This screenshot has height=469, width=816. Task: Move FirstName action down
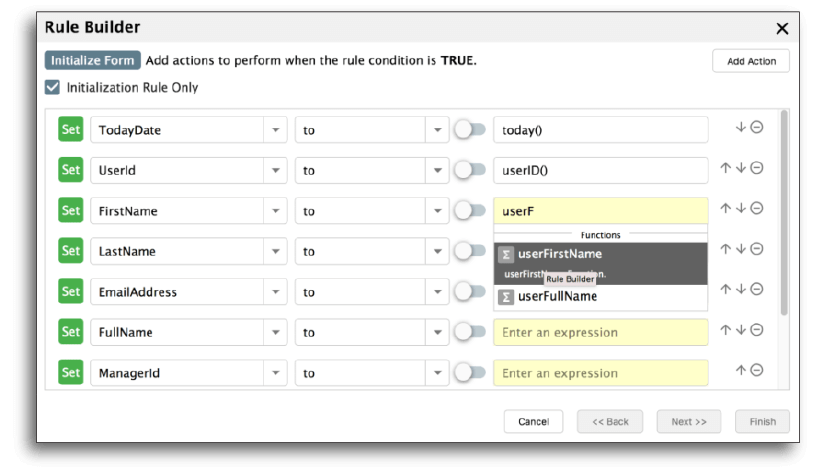click(741, 208)
